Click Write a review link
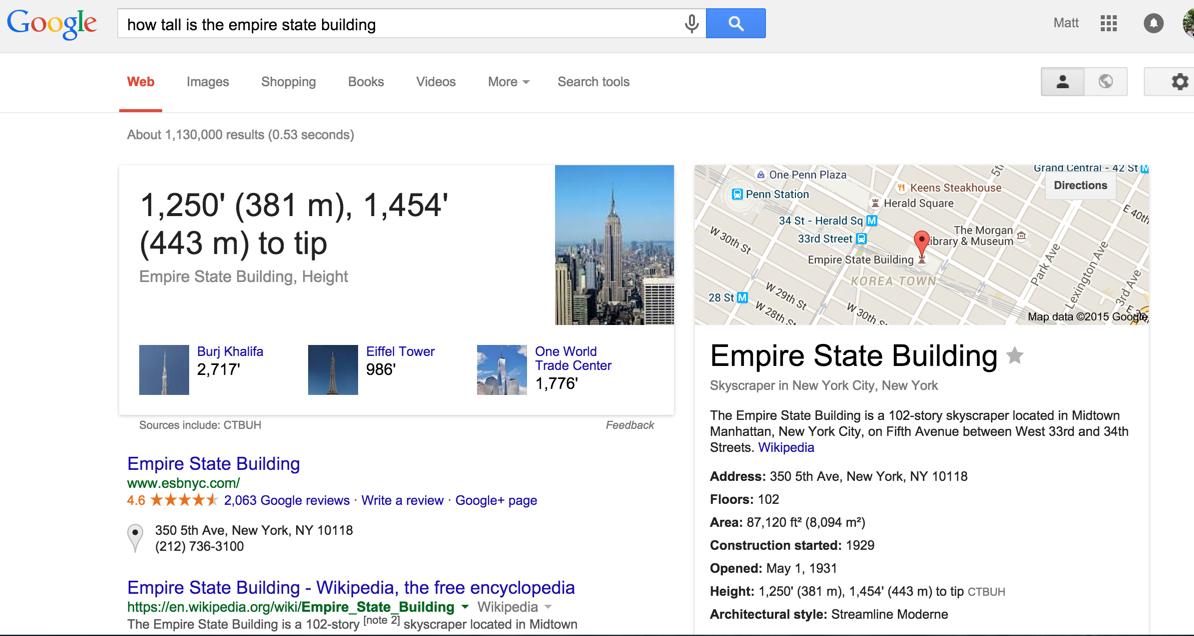The height and width of the screenshot is (636, 1194). pyautogui.click(x=402, y=500)
